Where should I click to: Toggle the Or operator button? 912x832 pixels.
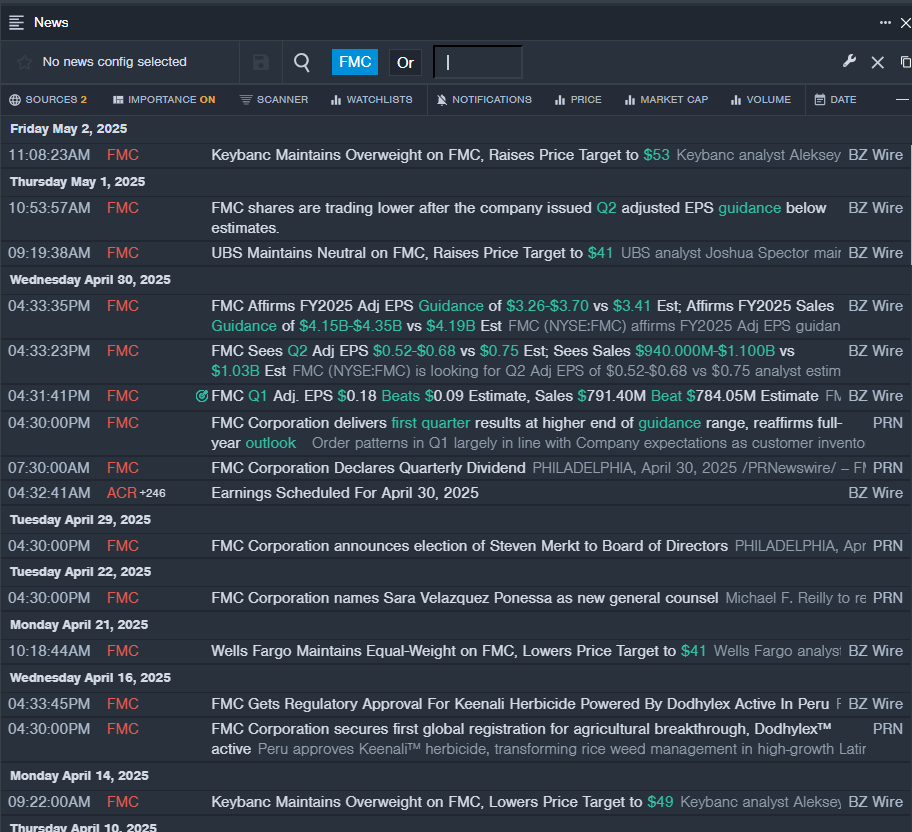[x=405, y=62]
